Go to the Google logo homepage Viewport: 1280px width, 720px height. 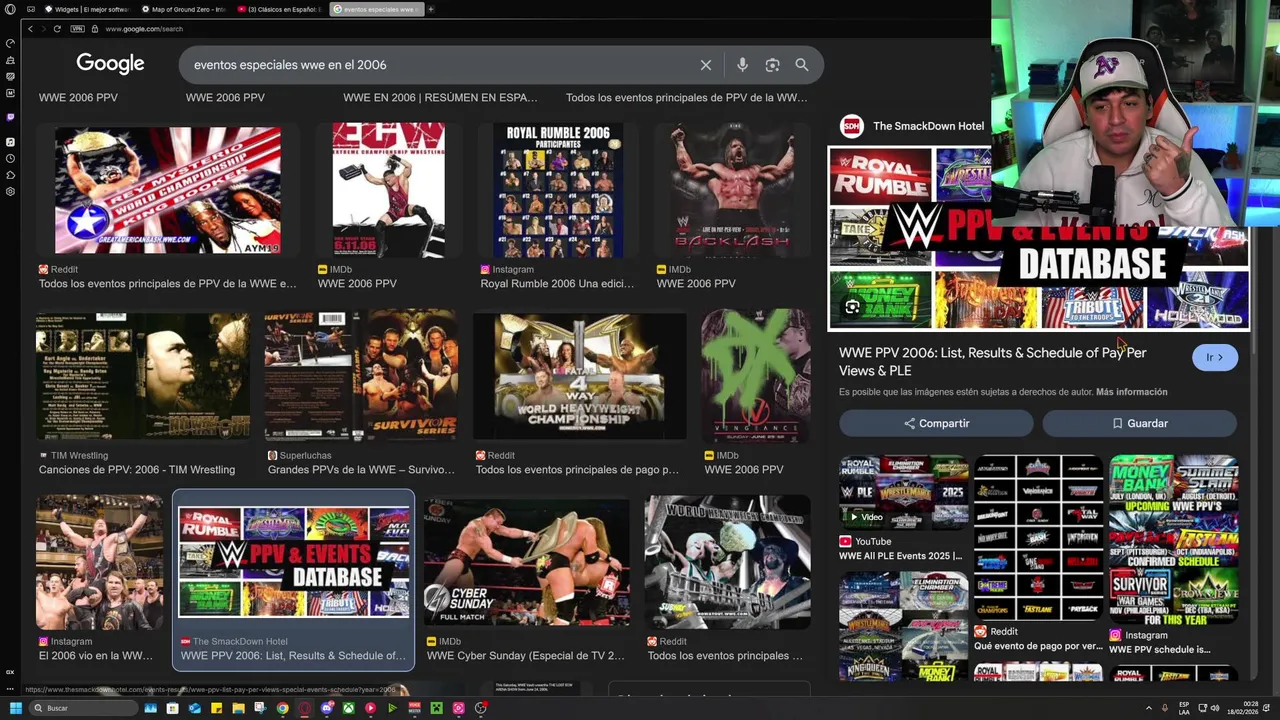(110, 64)
